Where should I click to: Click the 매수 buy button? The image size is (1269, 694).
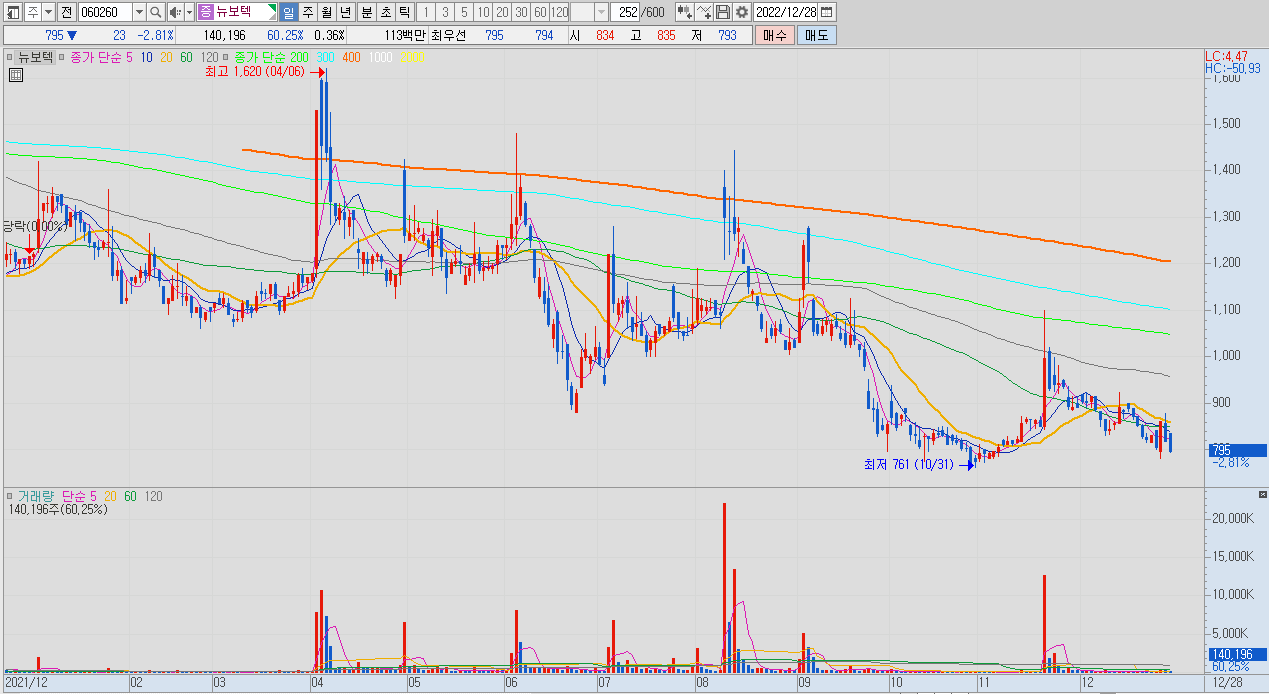pyautogui.click(x=775, y=35)
